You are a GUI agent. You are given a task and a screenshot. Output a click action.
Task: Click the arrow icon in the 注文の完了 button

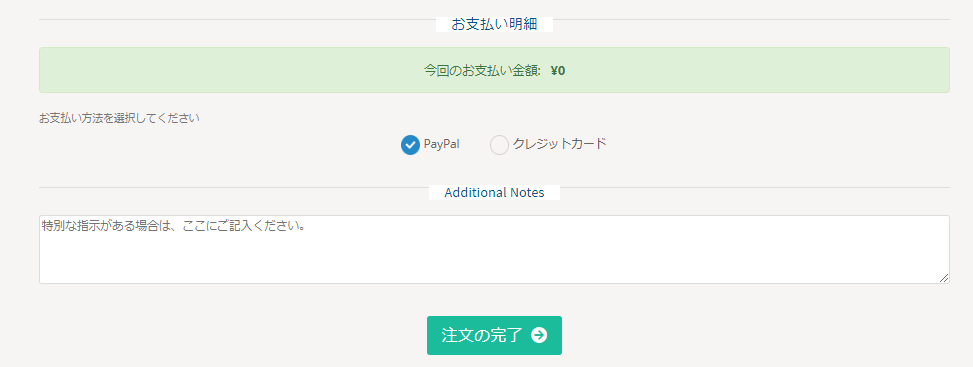[x=539, y=335]
